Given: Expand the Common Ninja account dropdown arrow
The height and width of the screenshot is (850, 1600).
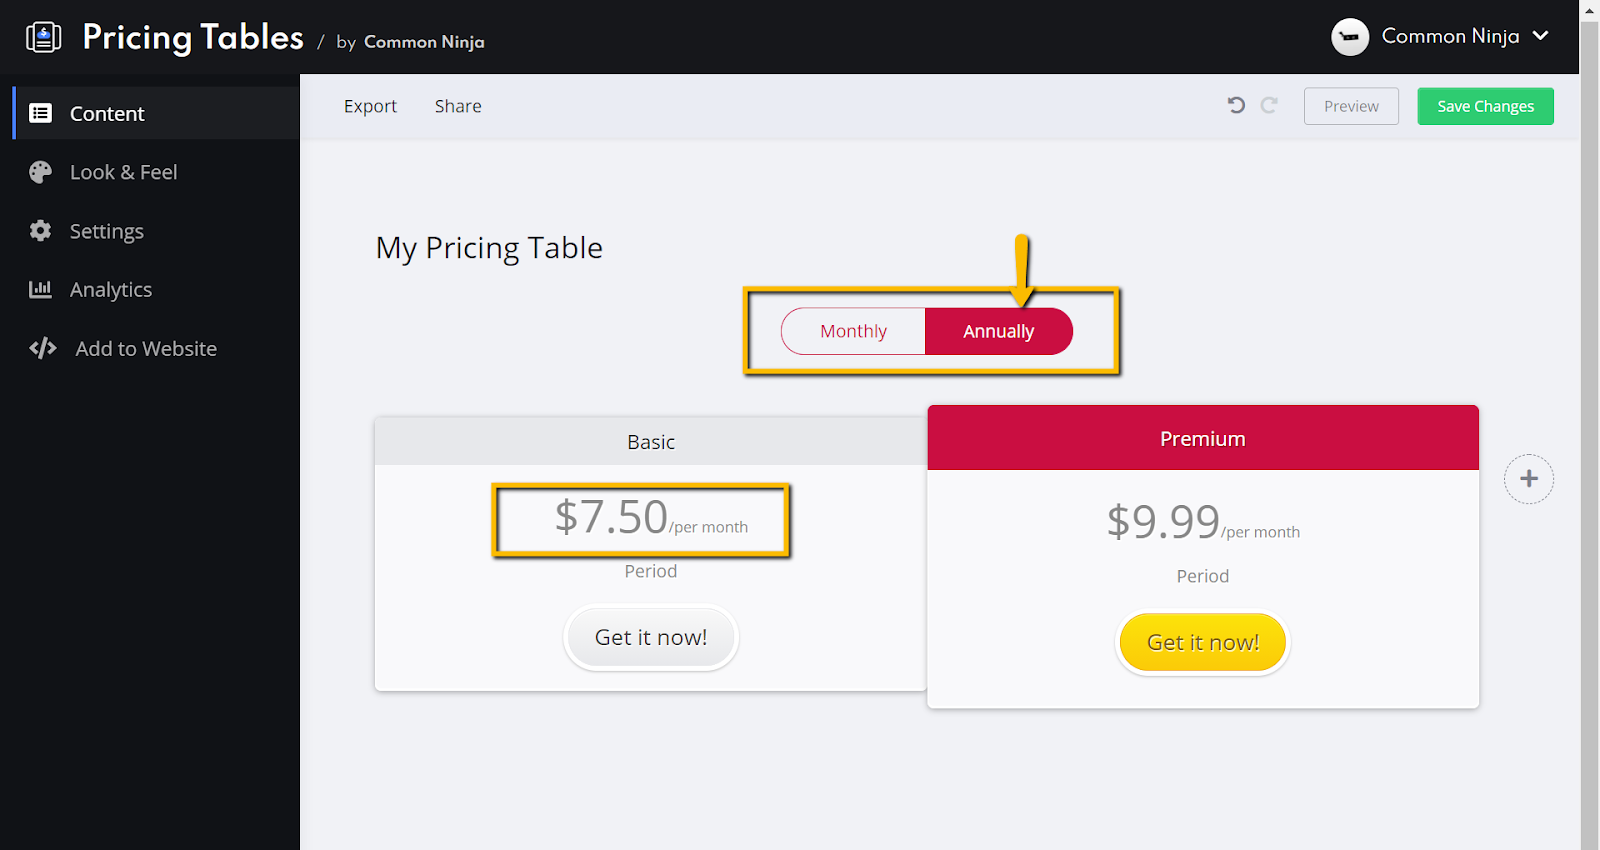Looking at the screenshot, I should pos(1541,36).
